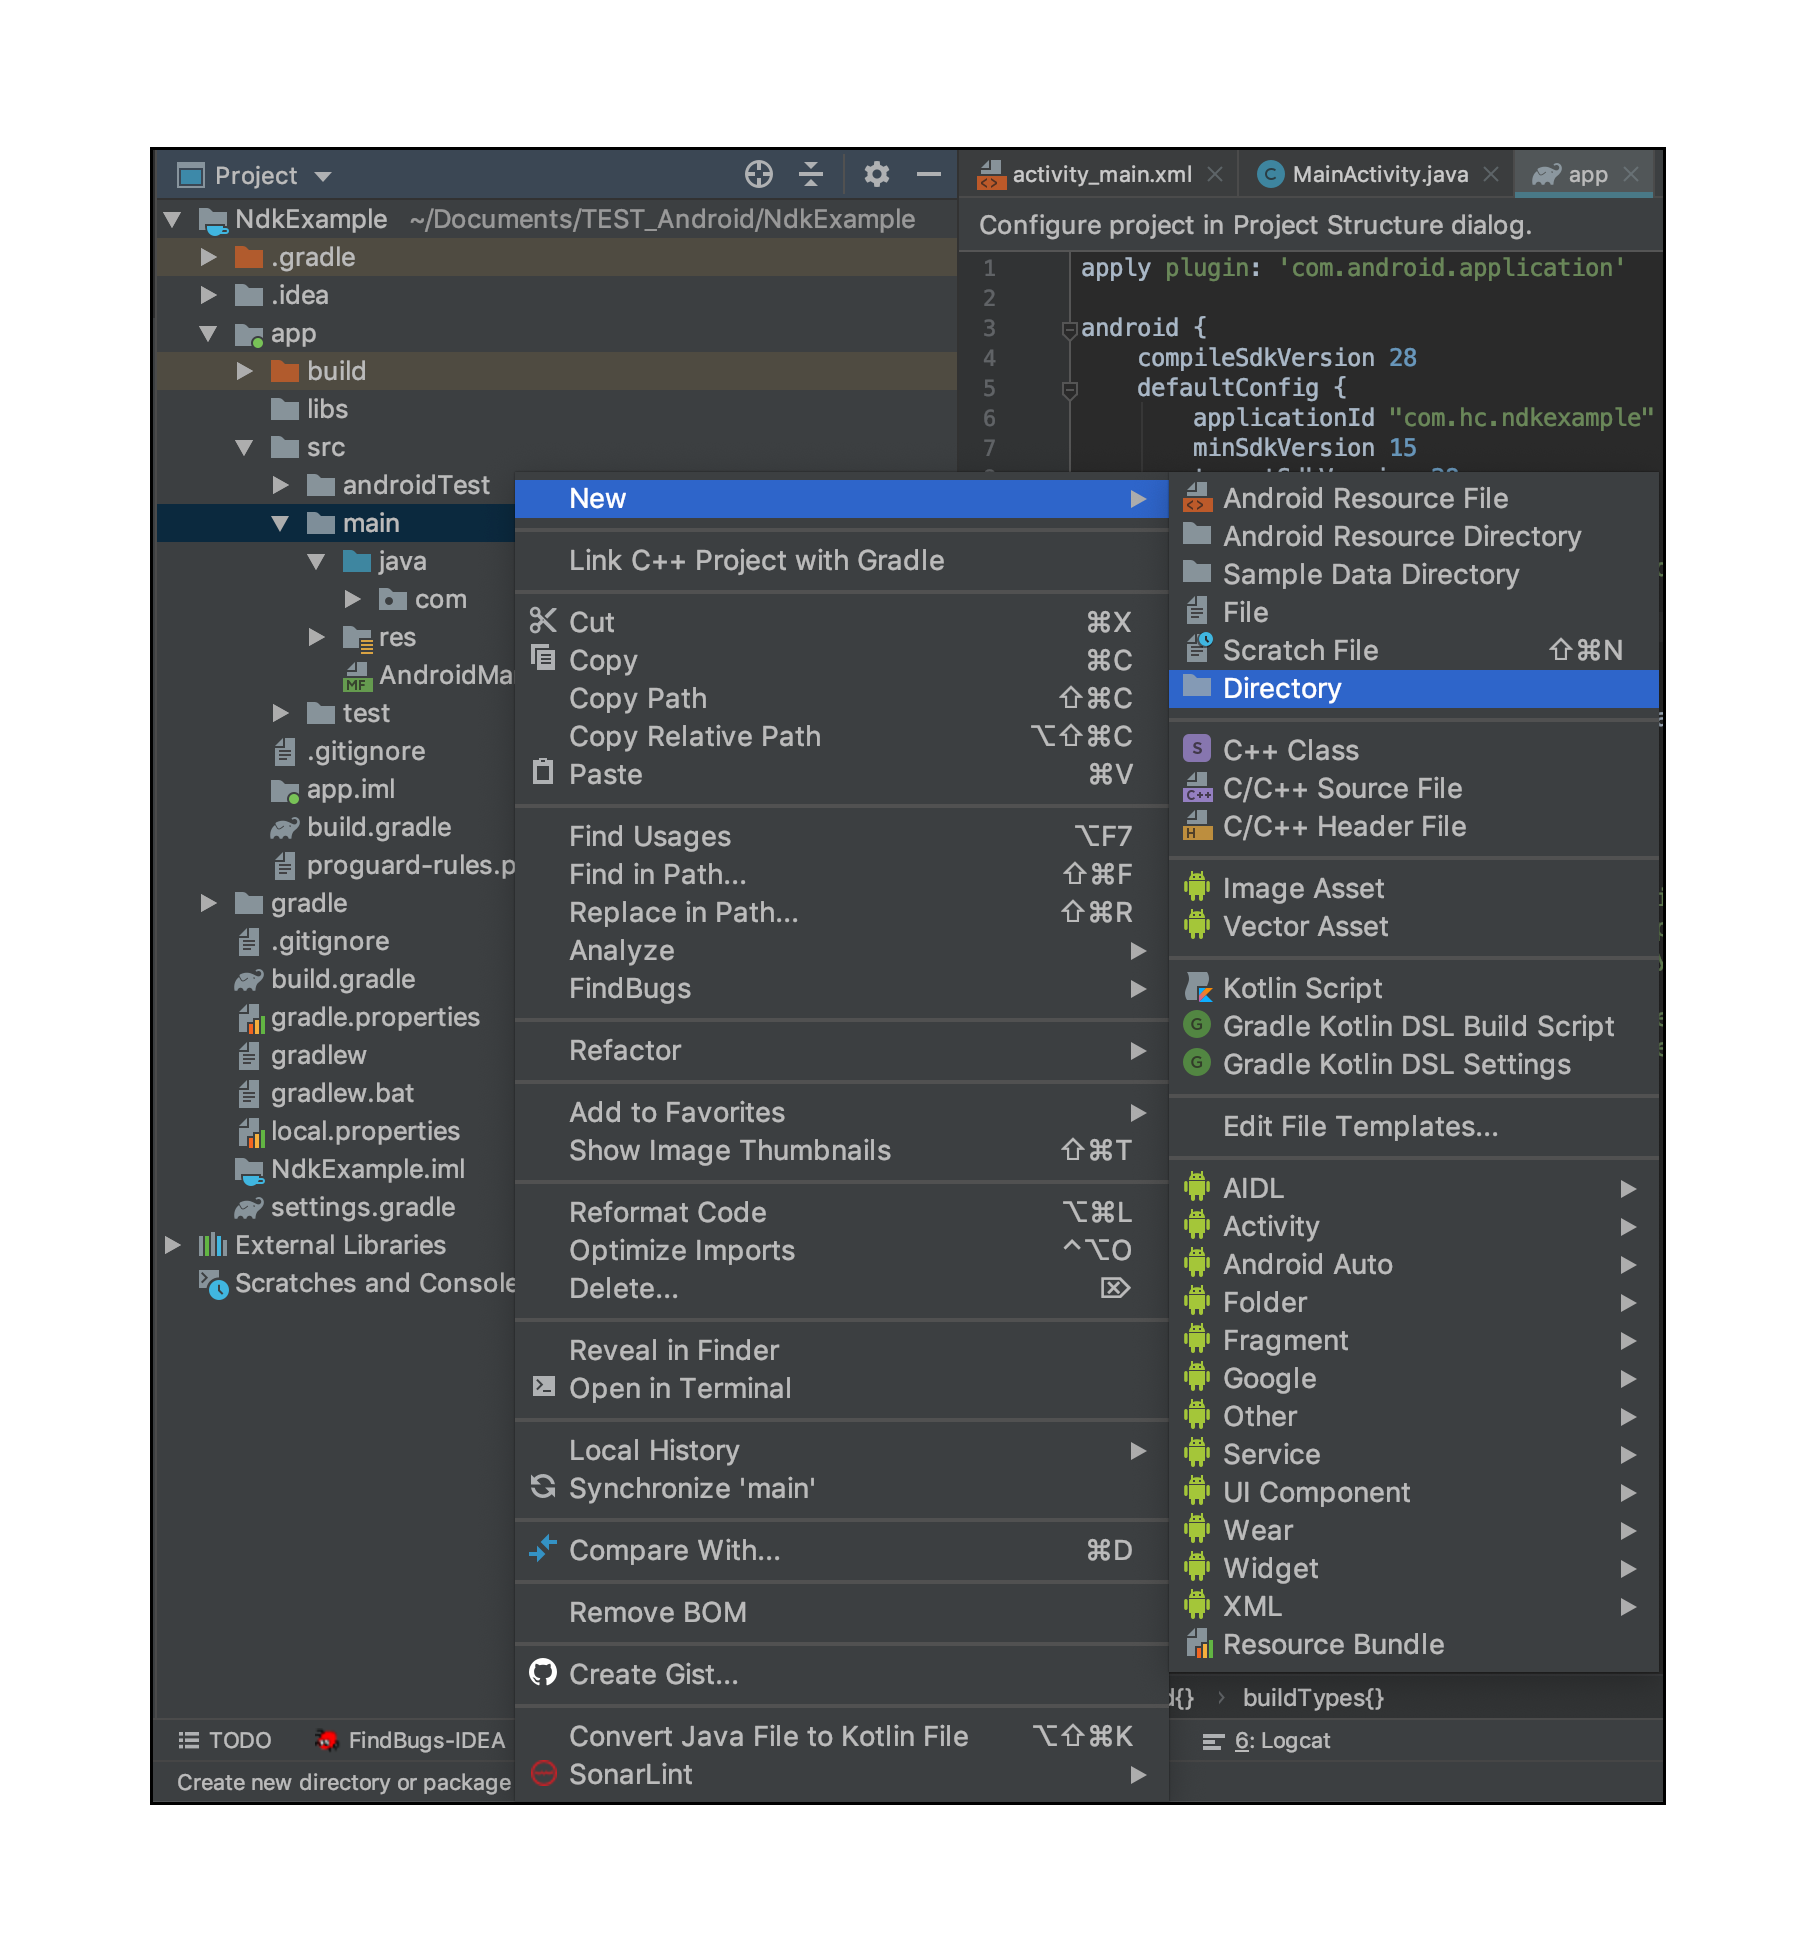Choose Remove BOM in context menu
This screenshot has width=1816, height=1958.
tap(841, 1612)
